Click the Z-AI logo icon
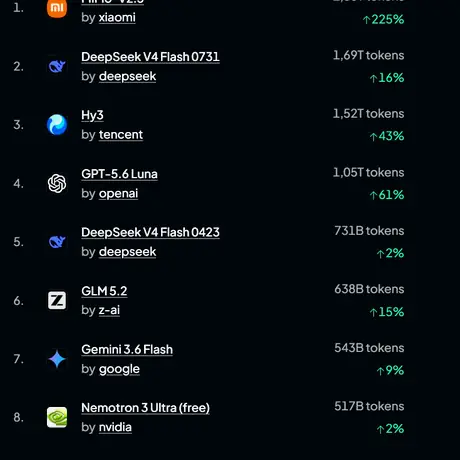460x460 pixels. click(57, 300)
